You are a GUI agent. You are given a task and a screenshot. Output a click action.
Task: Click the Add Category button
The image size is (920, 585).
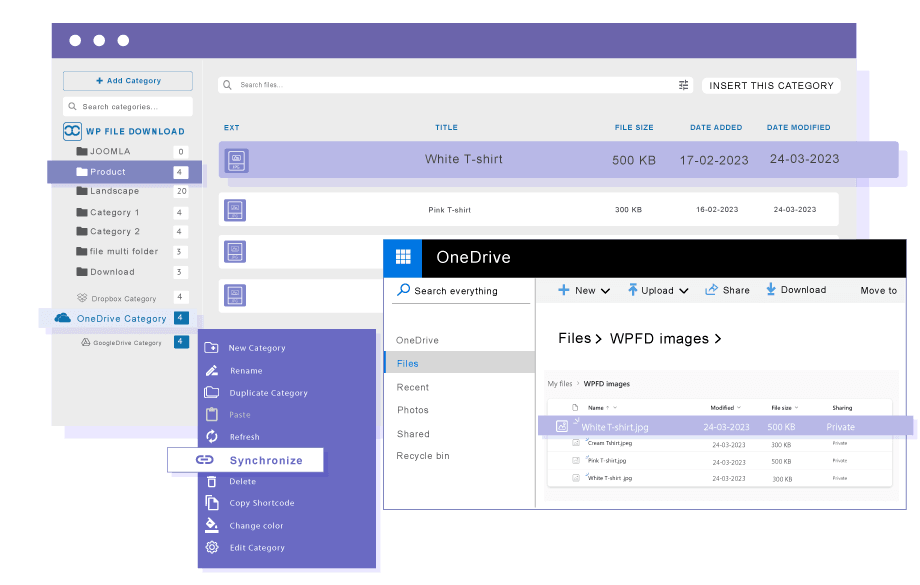point(127,81)
